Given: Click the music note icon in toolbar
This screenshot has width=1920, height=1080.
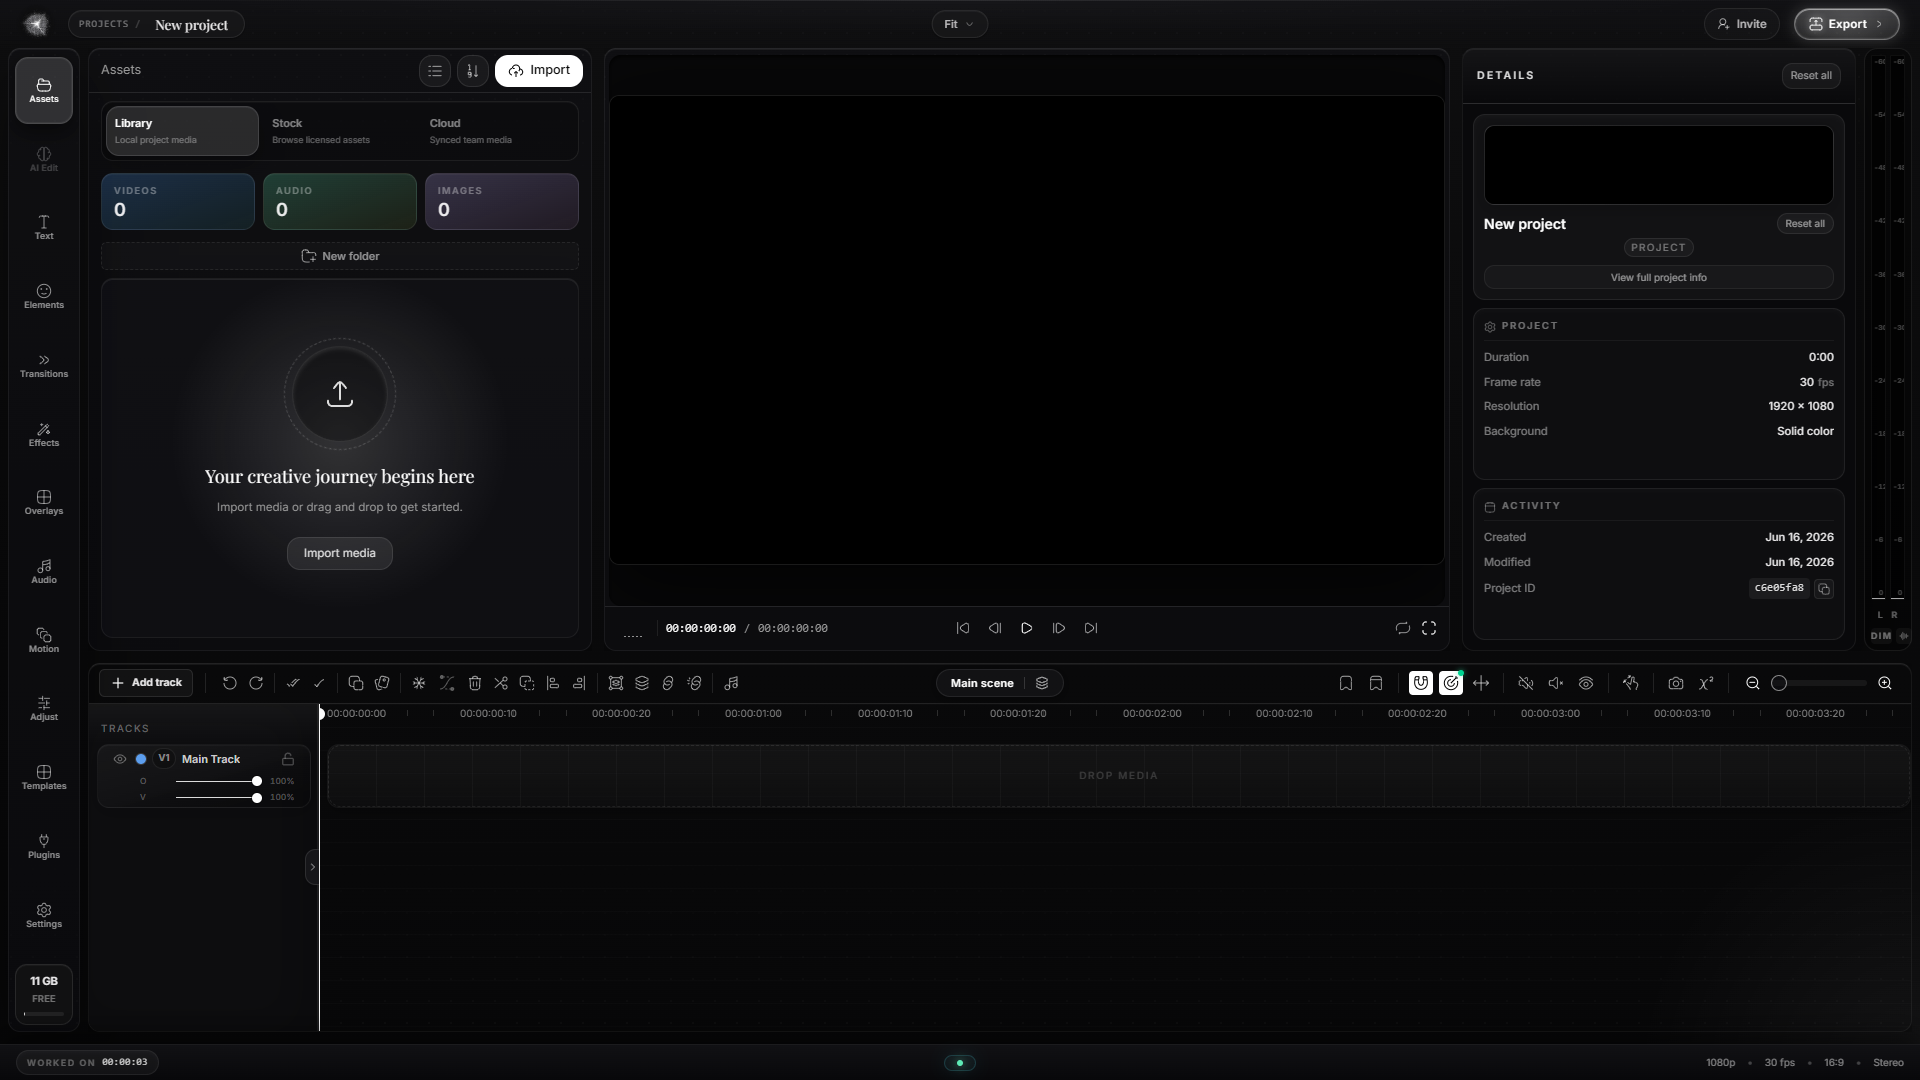Looking at the screenshot, I should click(731, 683).
